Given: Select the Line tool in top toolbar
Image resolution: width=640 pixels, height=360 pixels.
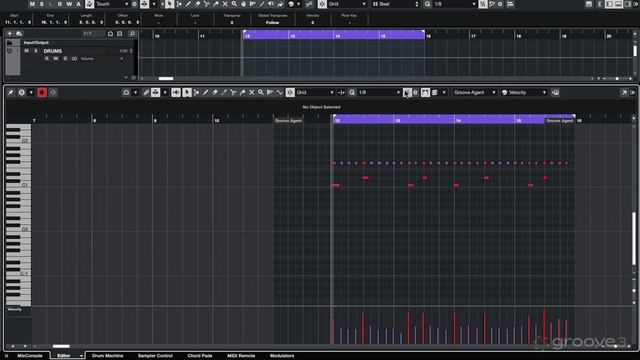Looking at the screenshot, I should click(262, 4).
